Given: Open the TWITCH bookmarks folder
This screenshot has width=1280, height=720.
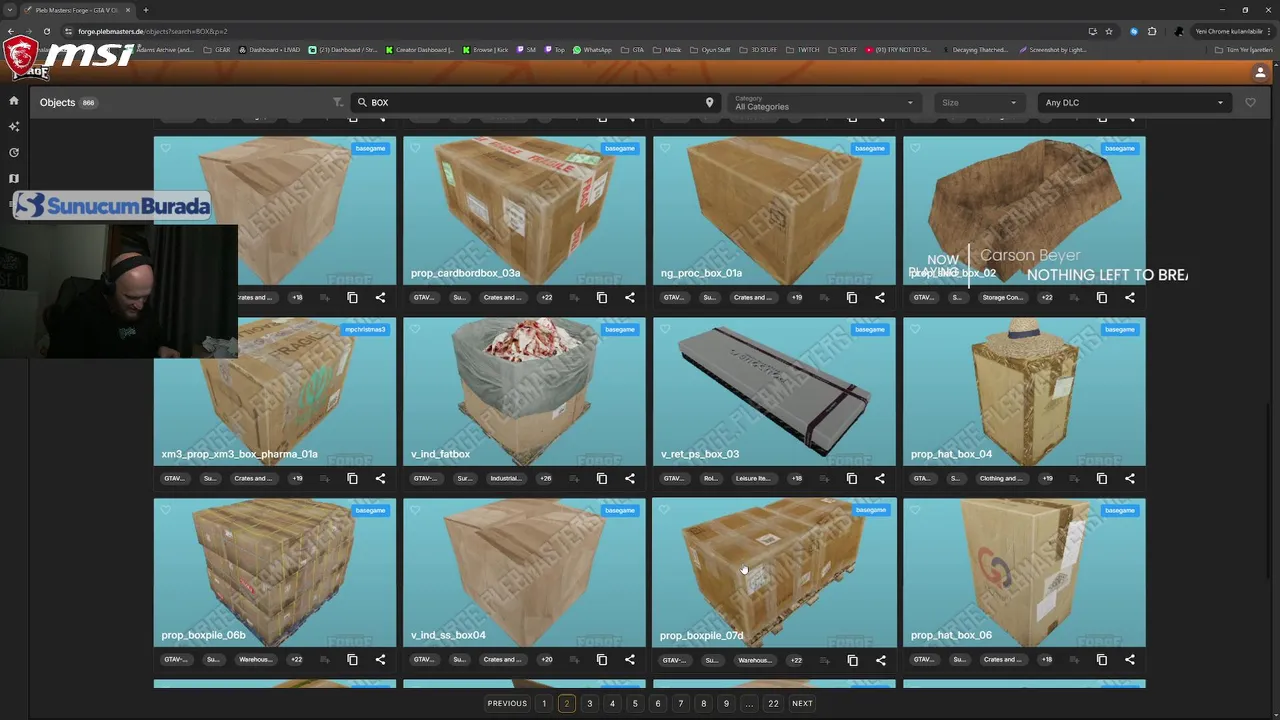Looking at the screenshot, I should 803,49.
